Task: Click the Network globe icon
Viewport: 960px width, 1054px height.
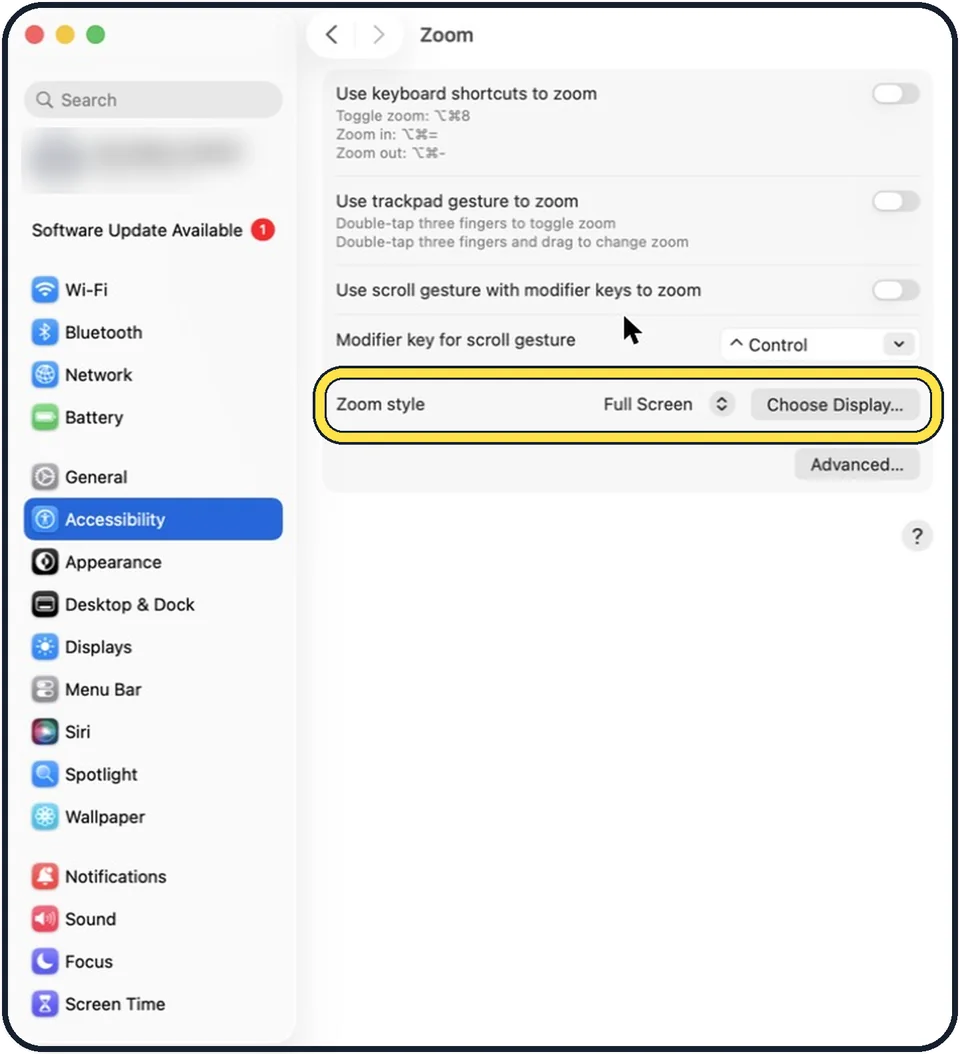Action: coord(45,374)
